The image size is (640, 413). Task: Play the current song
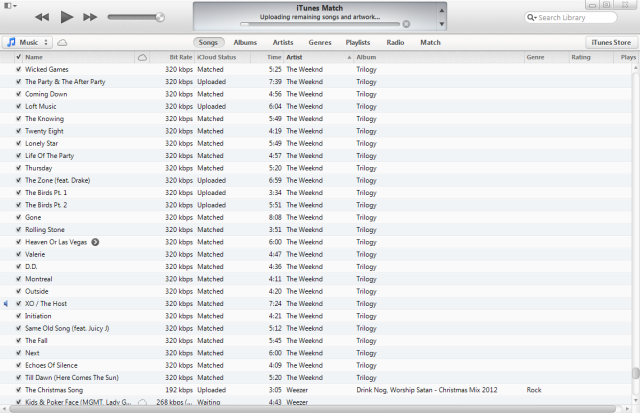(67, 17)
